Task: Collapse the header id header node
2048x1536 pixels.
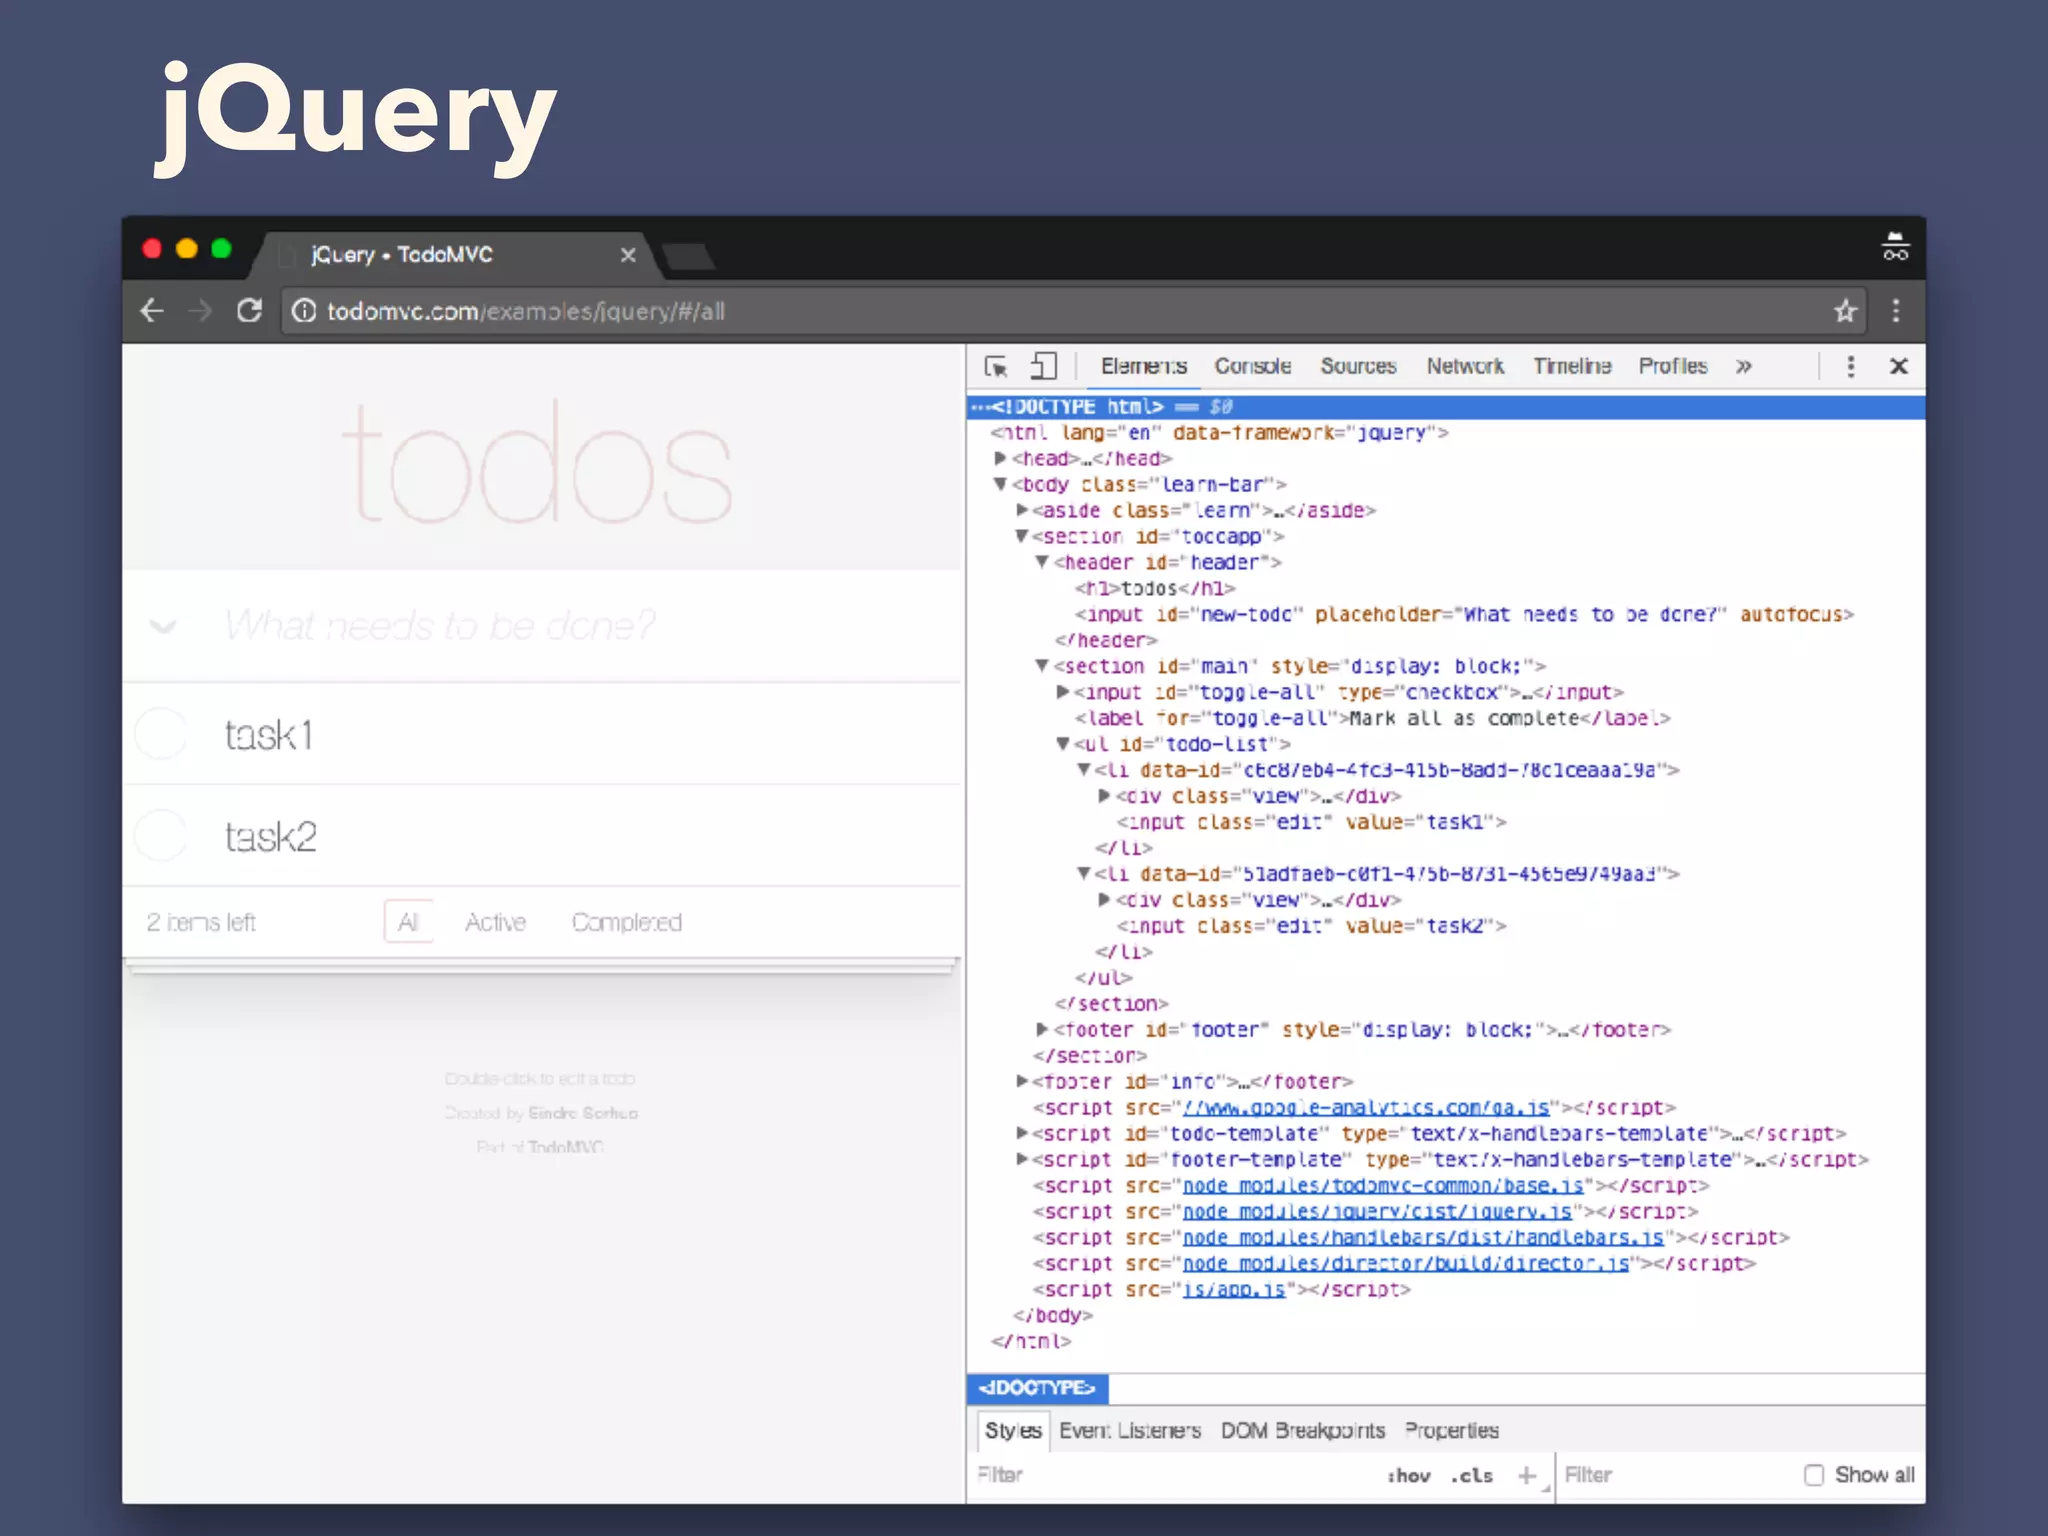Action: [1042, 562]
